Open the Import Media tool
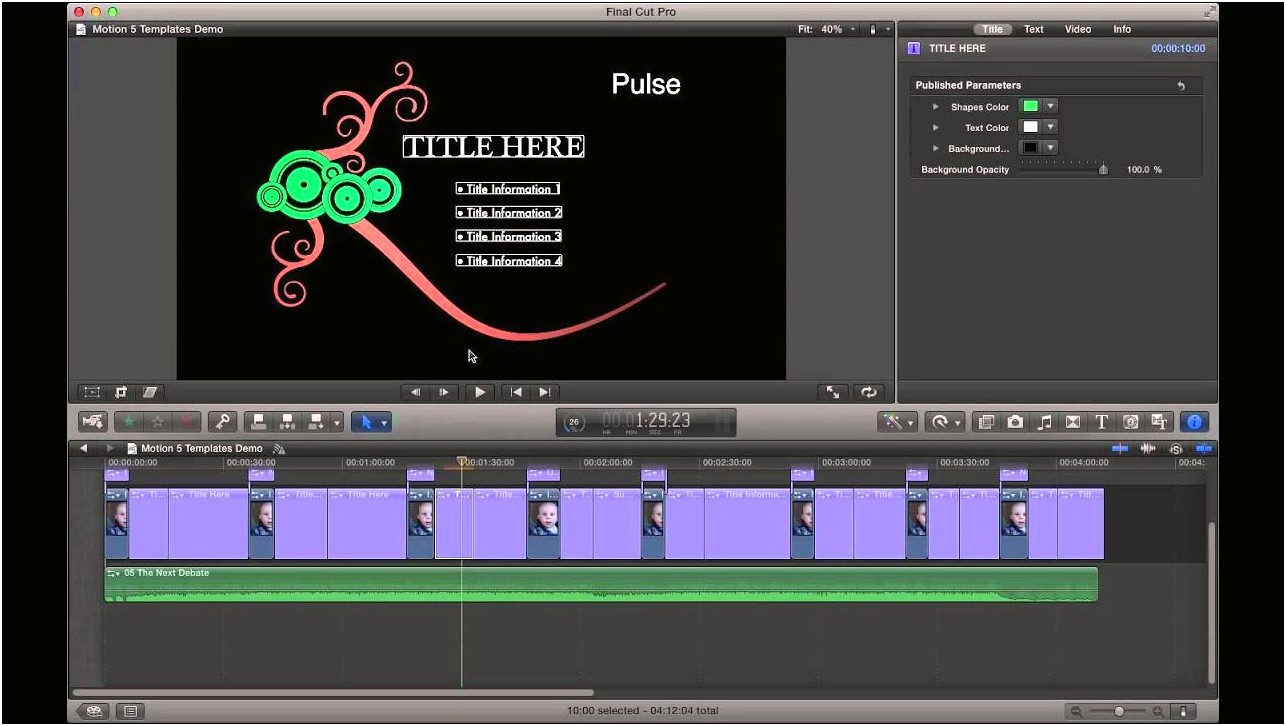 92,422
